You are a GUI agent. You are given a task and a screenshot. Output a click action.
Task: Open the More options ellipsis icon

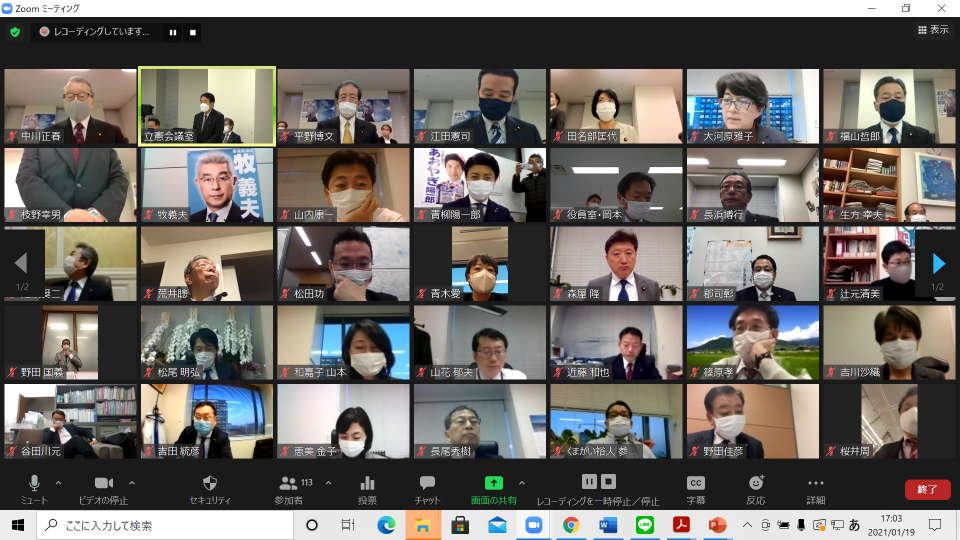coord(816,483)
